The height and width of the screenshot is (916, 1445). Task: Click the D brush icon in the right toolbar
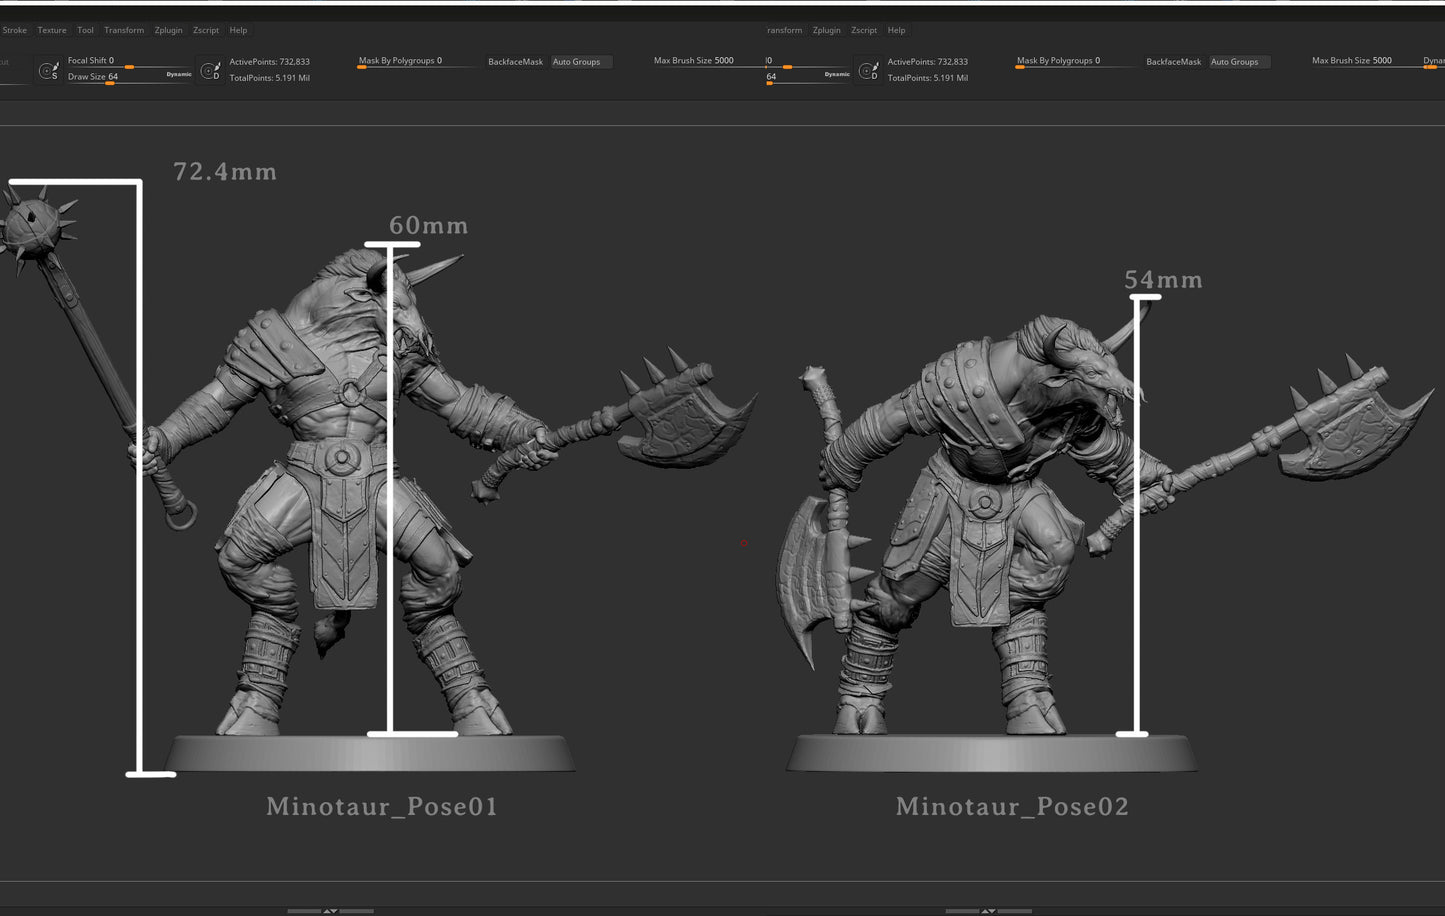pos(868,70)
